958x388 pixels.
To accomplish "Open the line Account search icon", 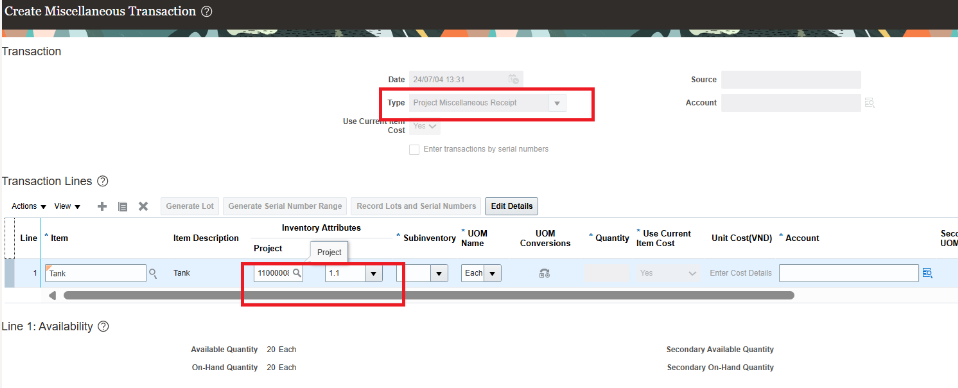I will coord(927,273).
